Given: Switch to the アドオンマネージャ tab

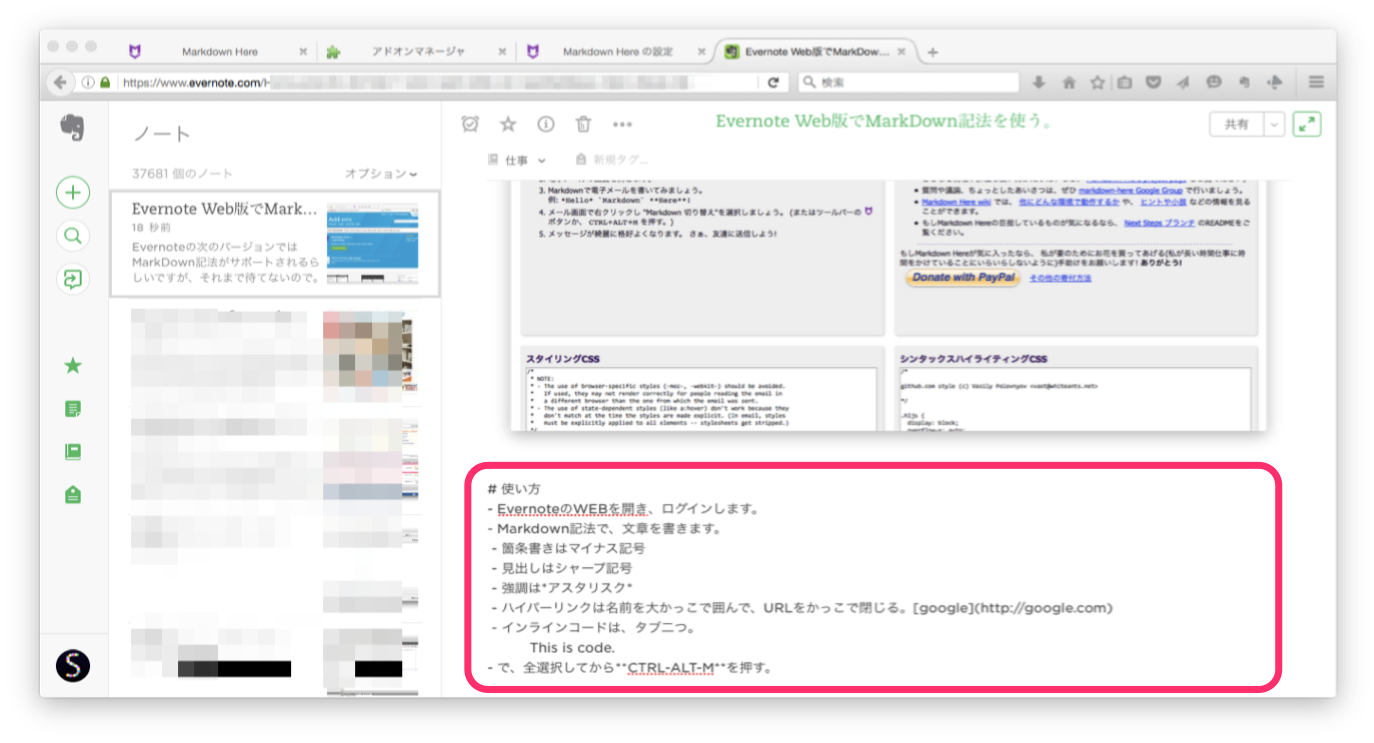Looking at the screenshot, I should click(418, 51).
